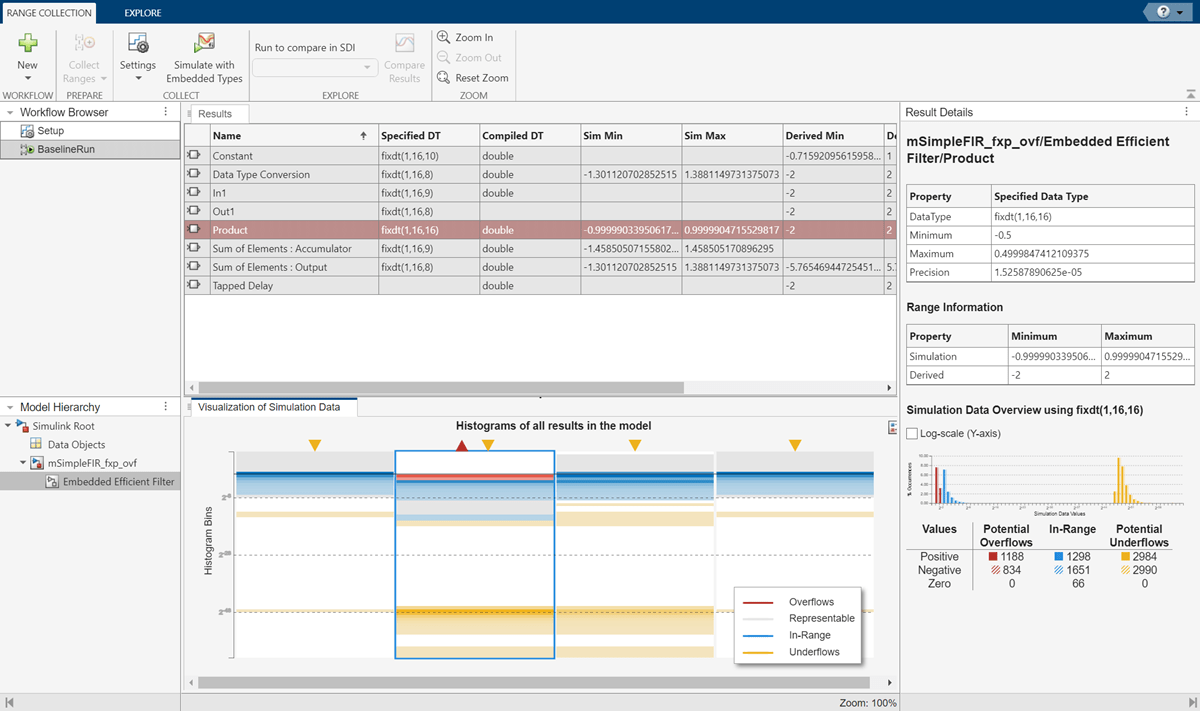Image resolution: width=1200 pixels, height=711 pixels.
Task: Click the New workflow plus icon
Action: pos(27,42)
